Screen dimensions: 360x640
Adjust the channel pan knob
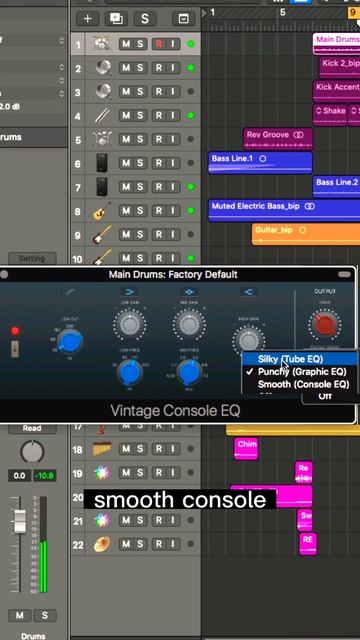tap(32, 452)
